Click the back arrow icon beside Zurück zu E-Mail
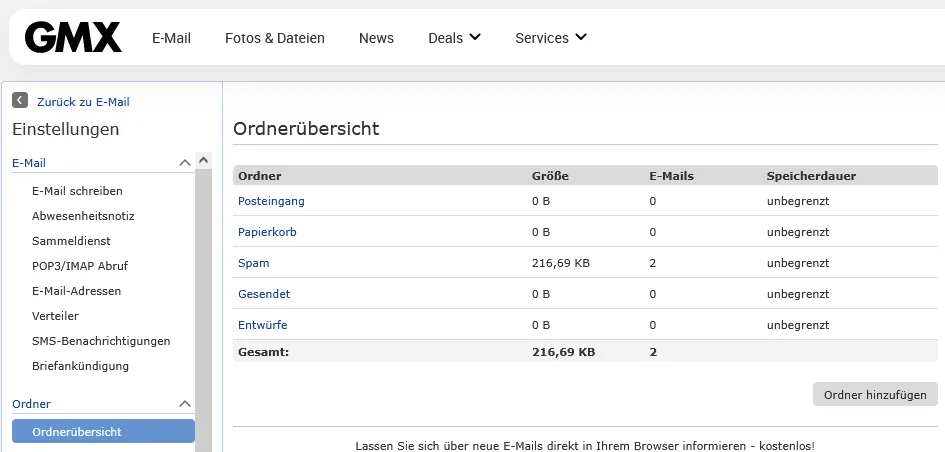This screenshot has height=452, width=945. (20, 101)
